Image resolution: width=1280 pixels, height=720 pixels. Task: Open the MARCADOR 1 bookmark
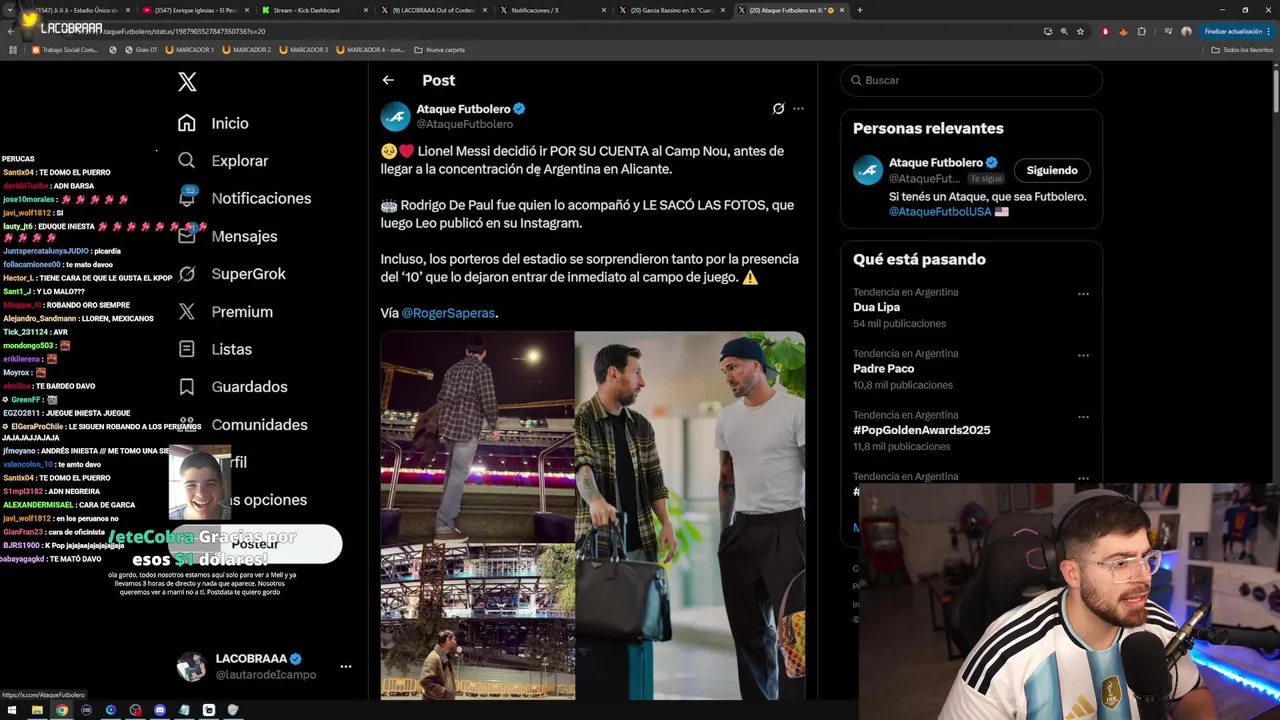pos(189,50)
